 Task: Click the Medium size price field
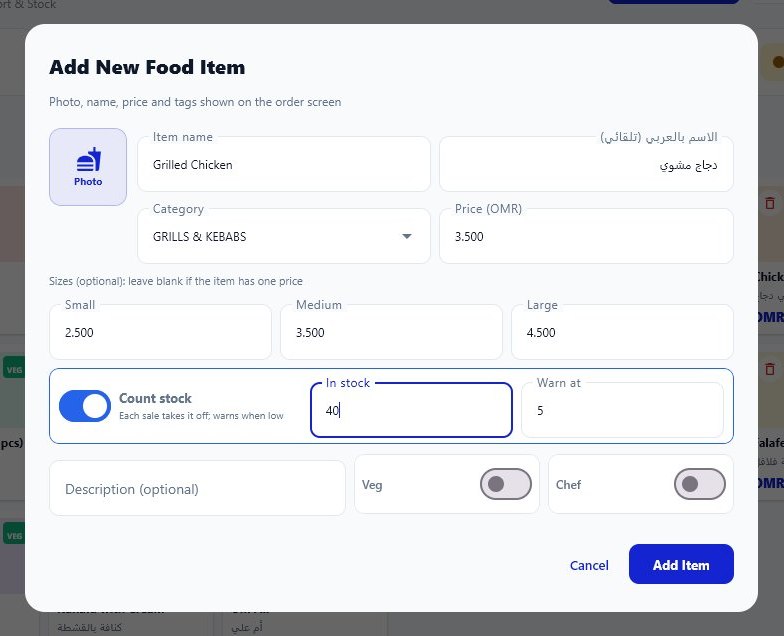[391, 332]
